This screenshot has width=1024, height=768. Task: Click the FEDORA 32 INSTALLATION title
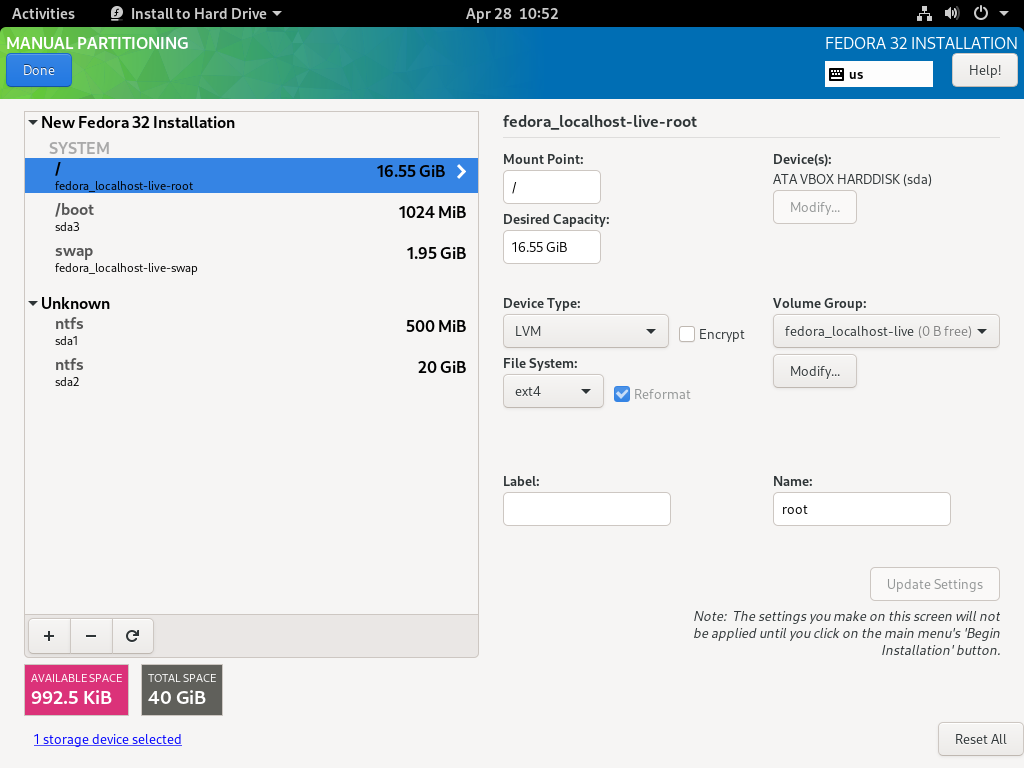click(x=921, y=43)
